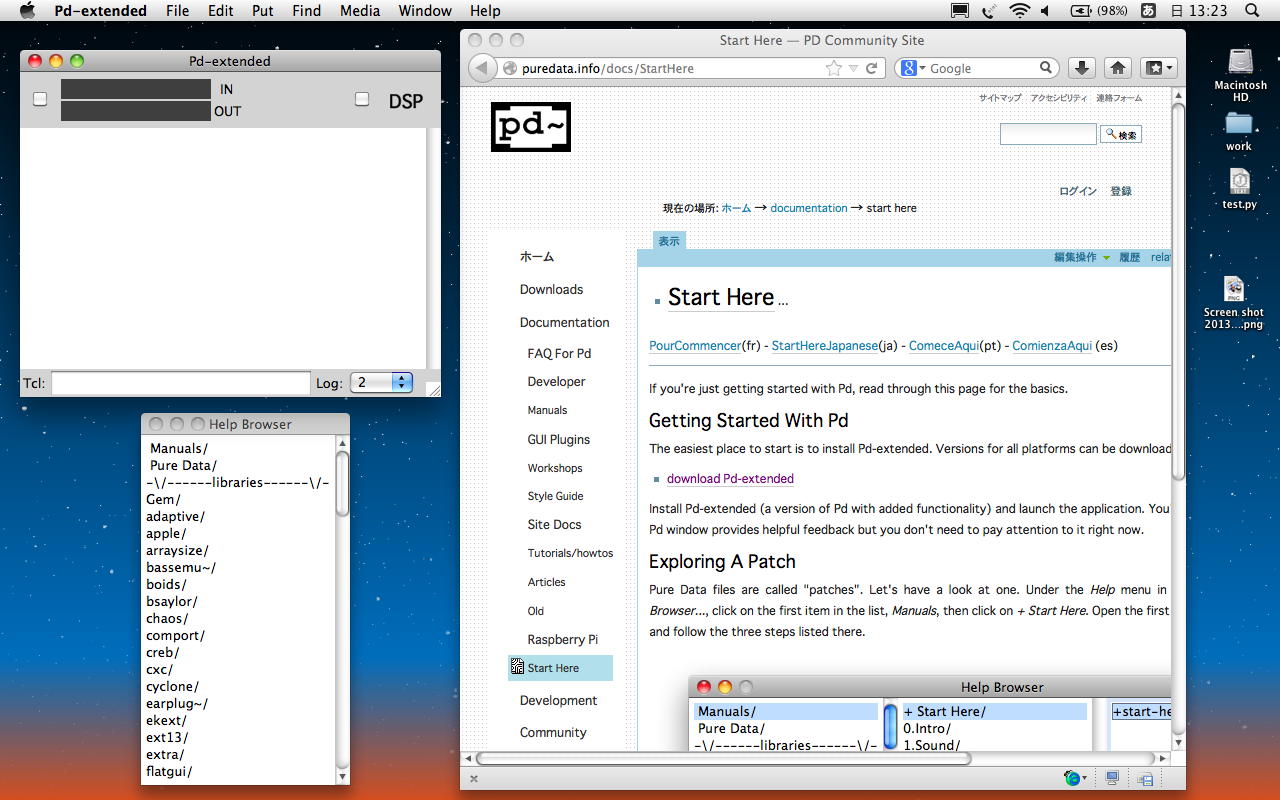Click the browser back arrow button
Viewport: 1280px width, 800px height.
coord(483,68)
